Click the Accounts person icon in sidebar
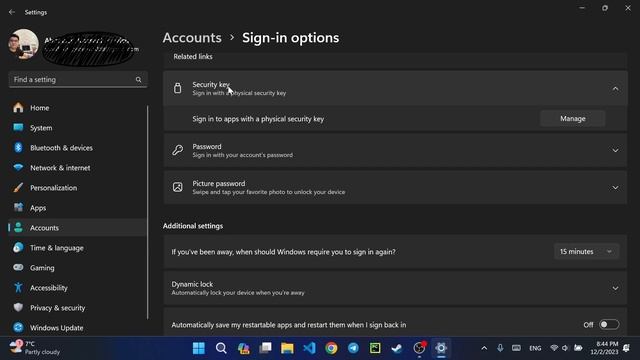 (x=18, y=228)
